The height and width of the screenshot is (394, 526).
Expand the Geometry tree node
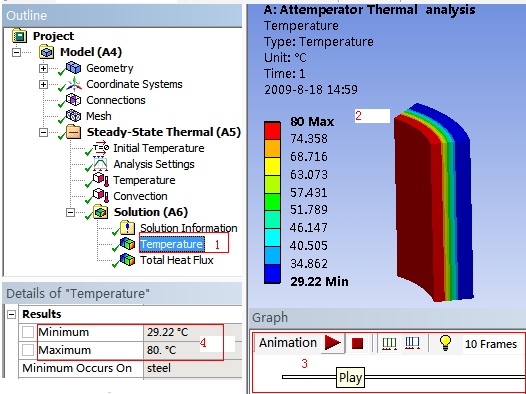(43, 68)
